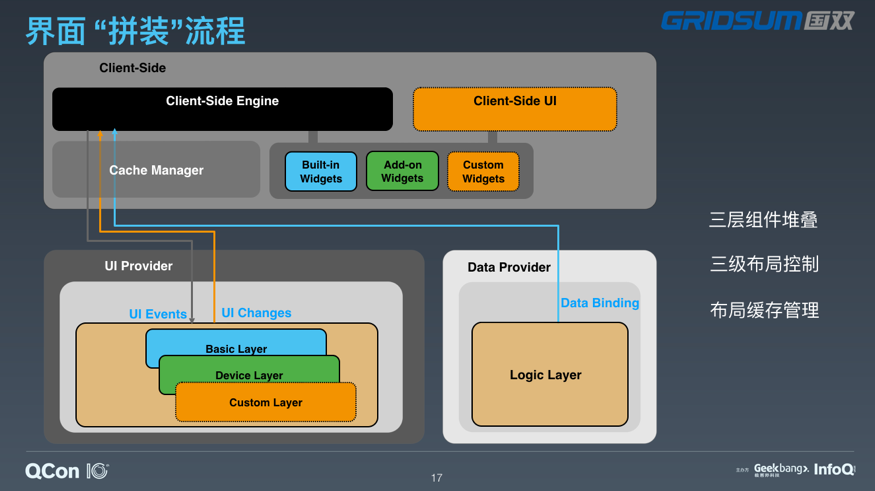Click the slide title 界面拼装流程
Screen dimensions: 875x491
136,31
